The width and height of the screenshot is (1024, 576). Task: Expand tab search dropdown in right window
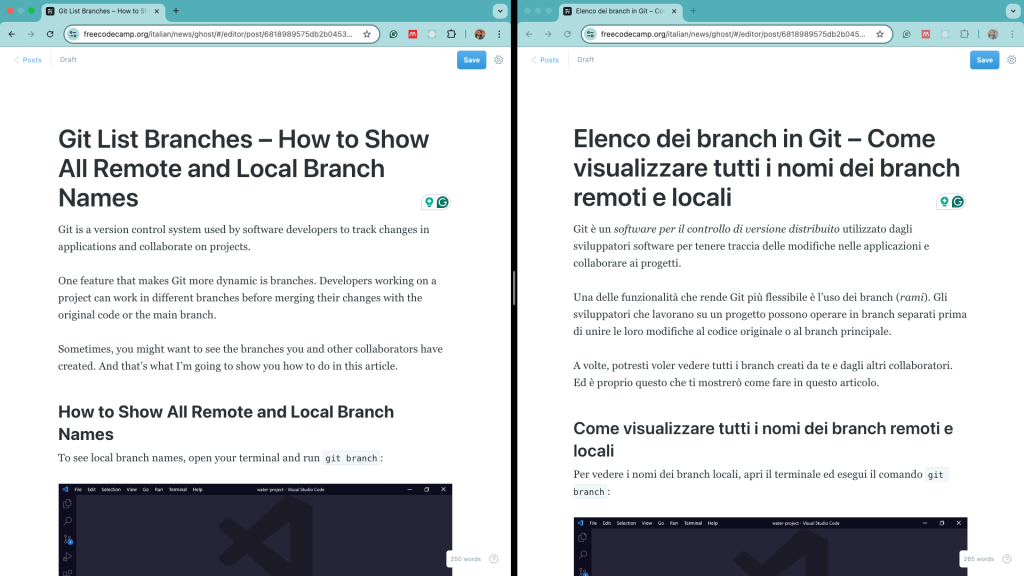pyautogui.click(x=1013, y=11)
